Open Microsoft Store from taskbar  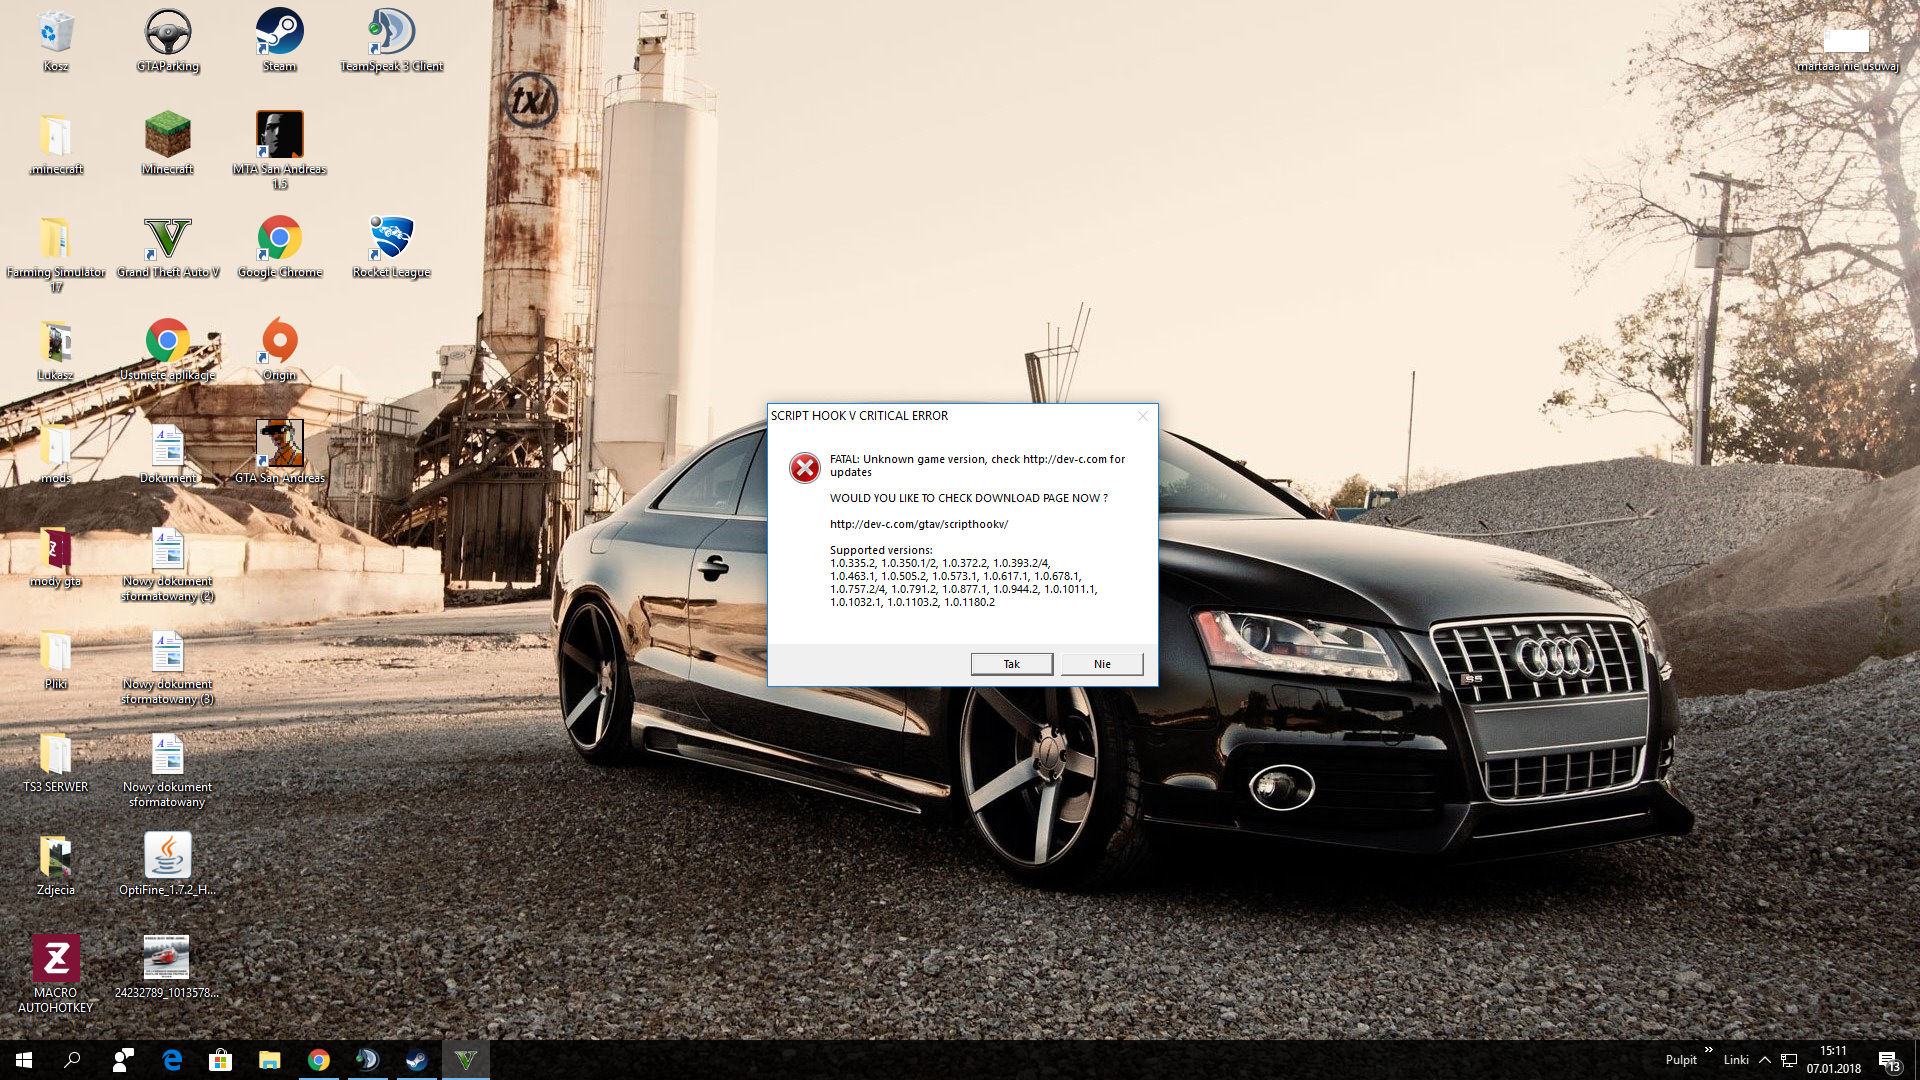pos(220,1060)
